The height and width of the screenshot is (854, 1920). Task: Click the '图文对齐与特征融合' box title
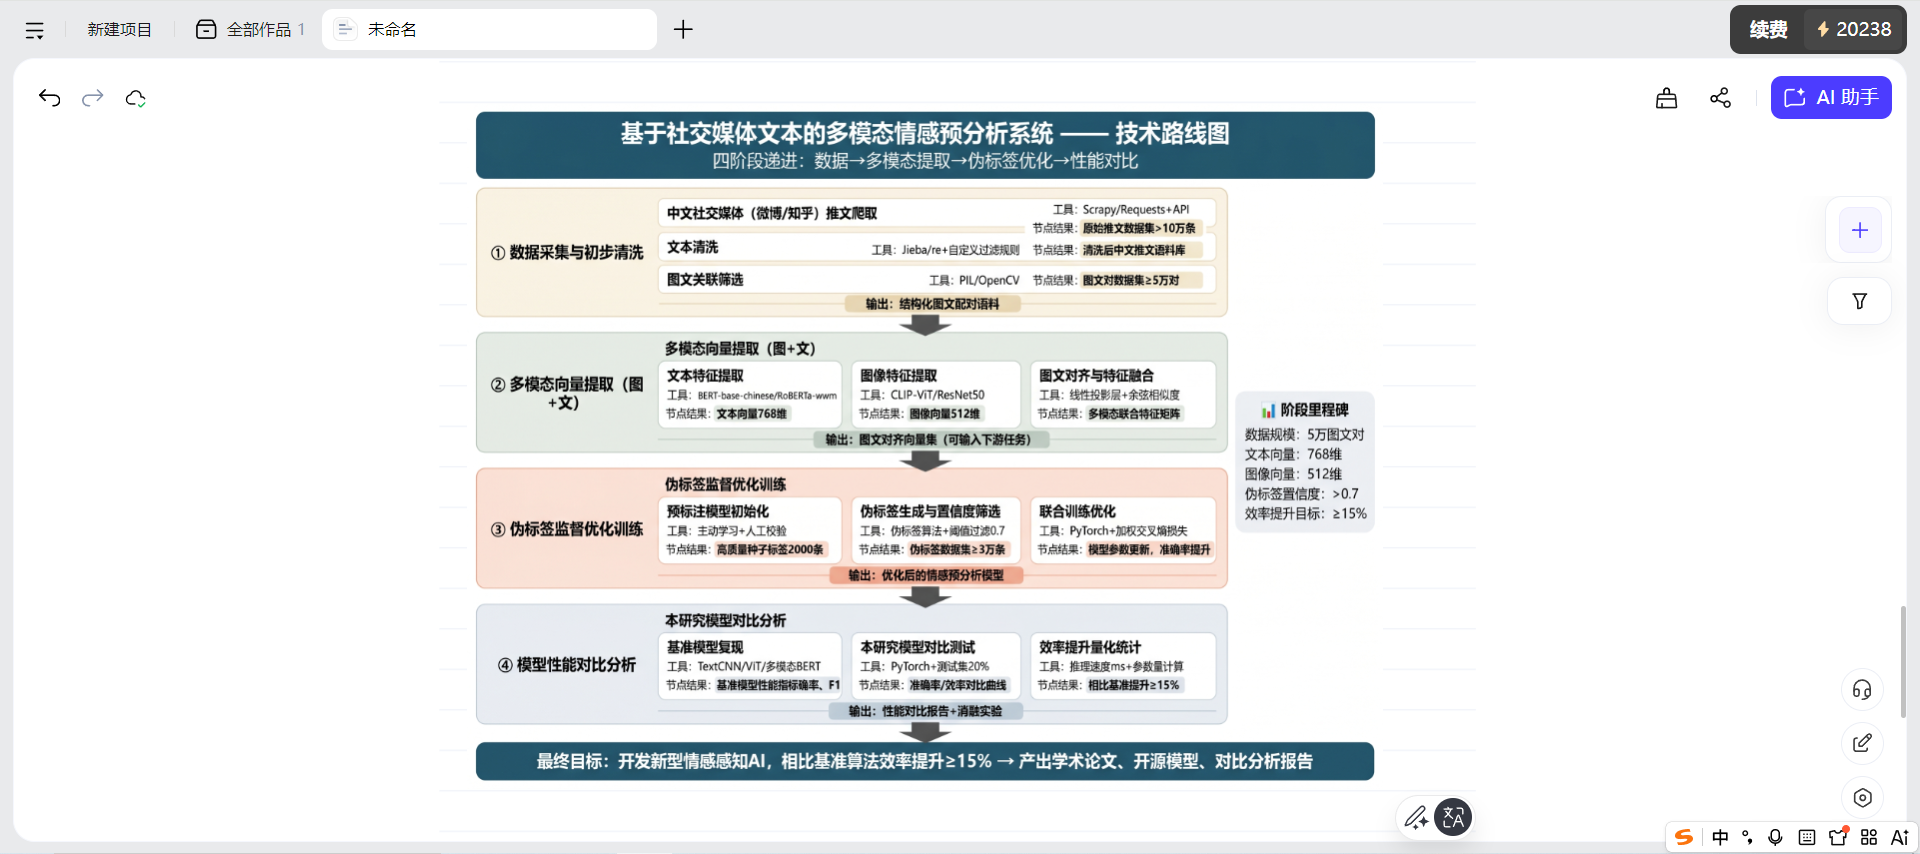tap(1097, 376)
